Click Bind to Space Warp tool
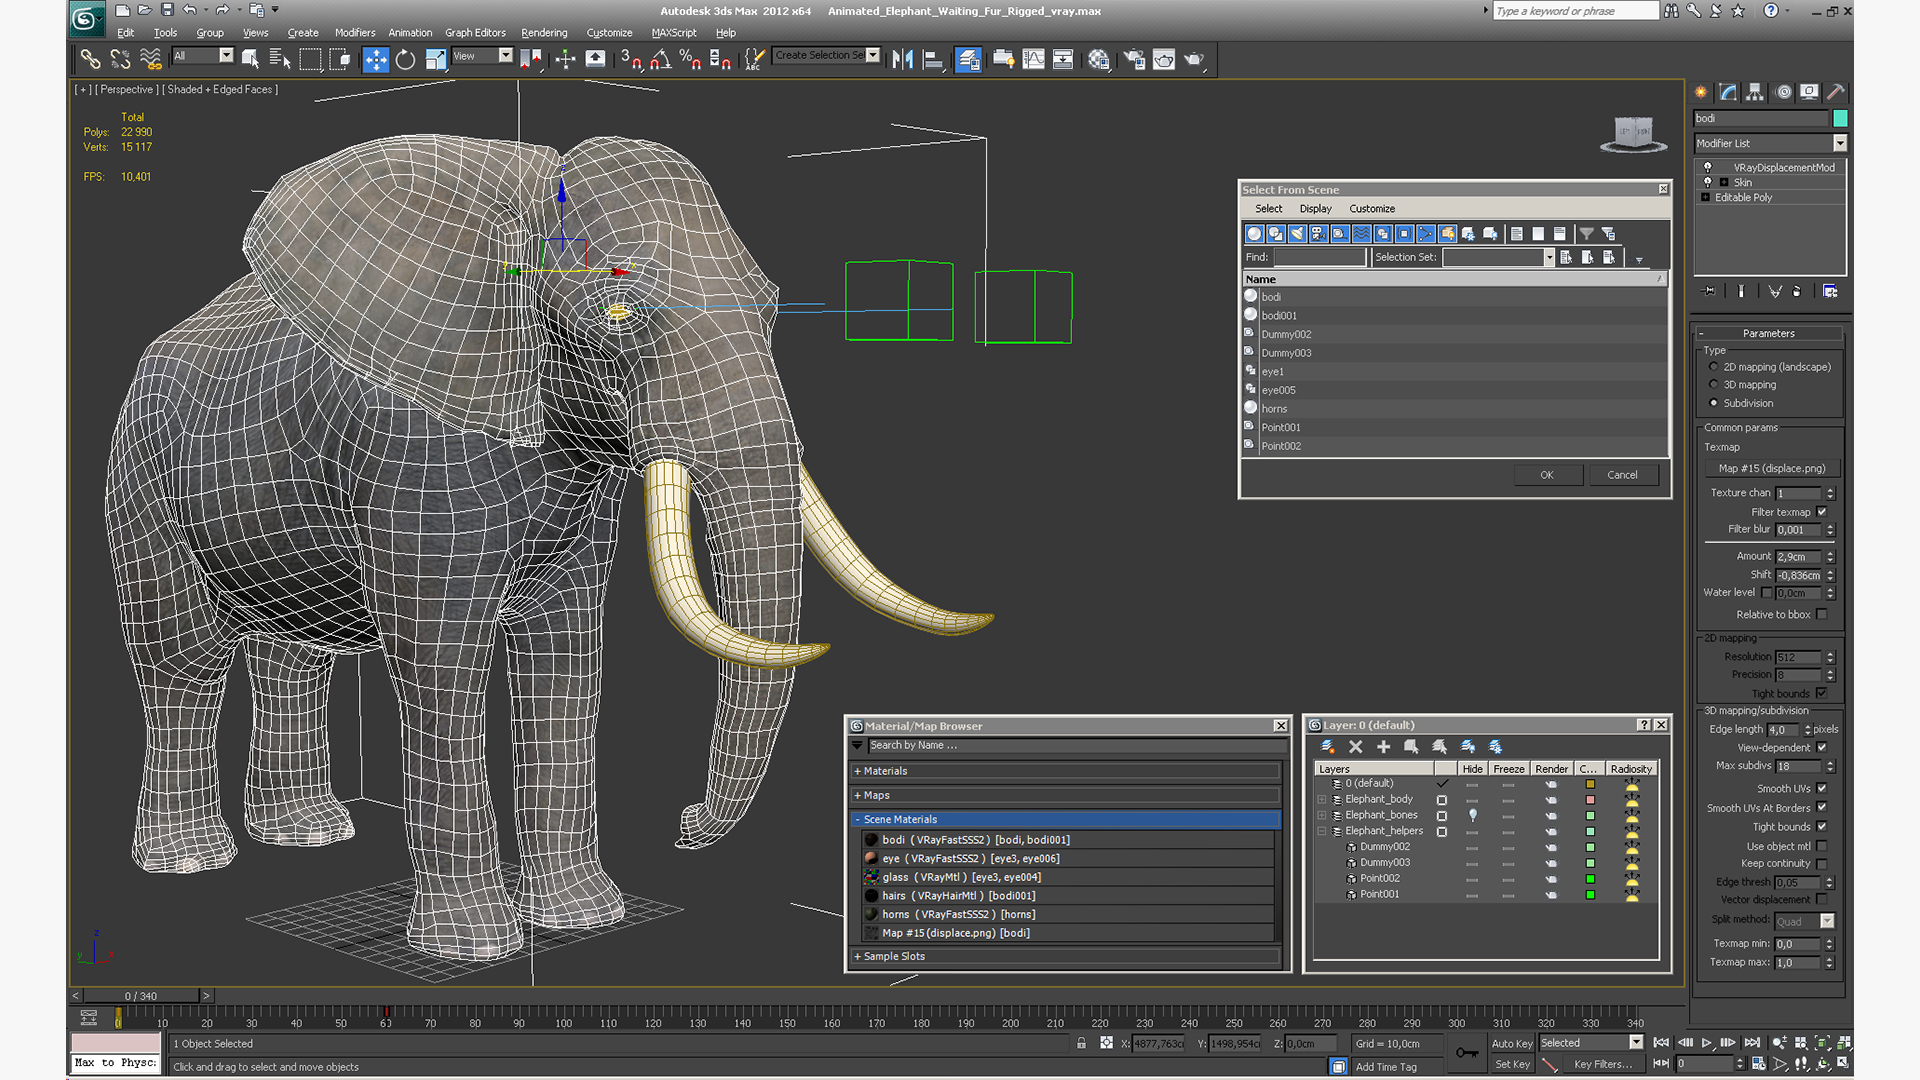The height and width of the screenshot is (1080, 1920). coord(151,59)
